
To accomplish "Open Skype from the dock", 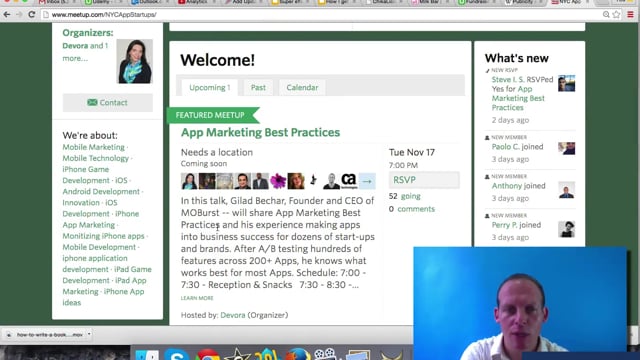I will (177, 354).
